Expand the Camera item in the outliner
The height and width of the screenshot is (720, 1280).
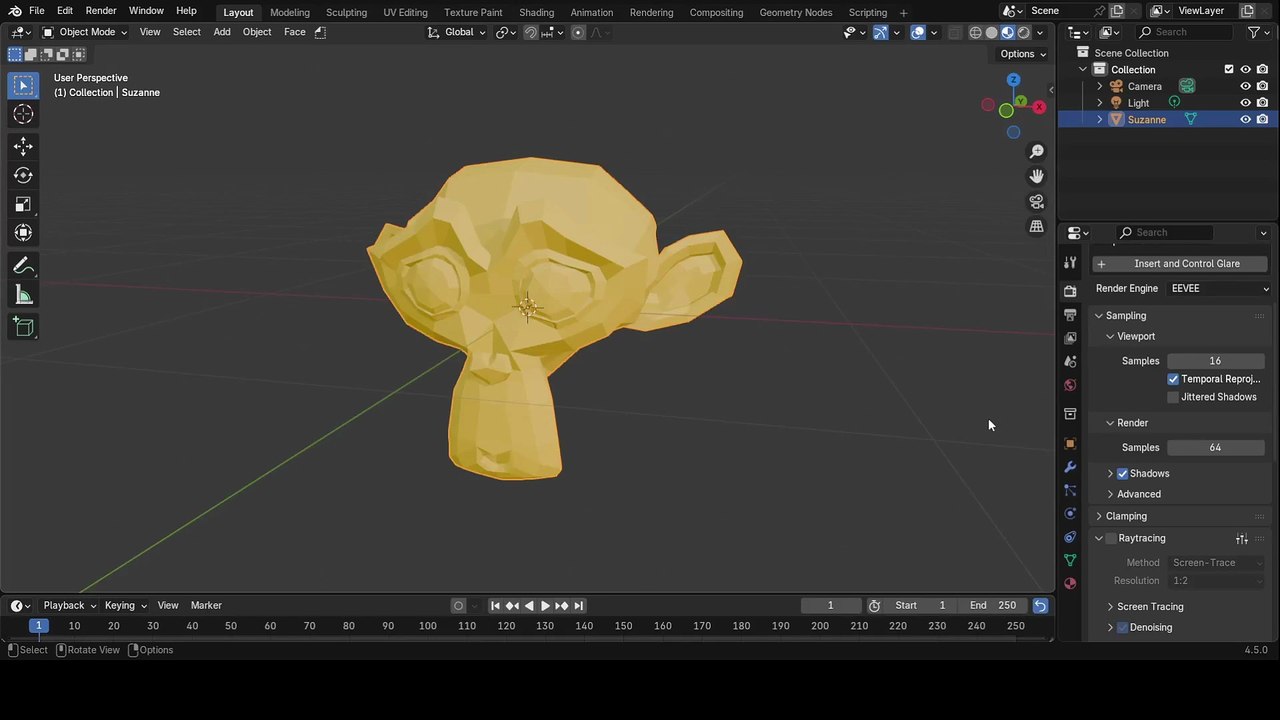(1100, 86)
